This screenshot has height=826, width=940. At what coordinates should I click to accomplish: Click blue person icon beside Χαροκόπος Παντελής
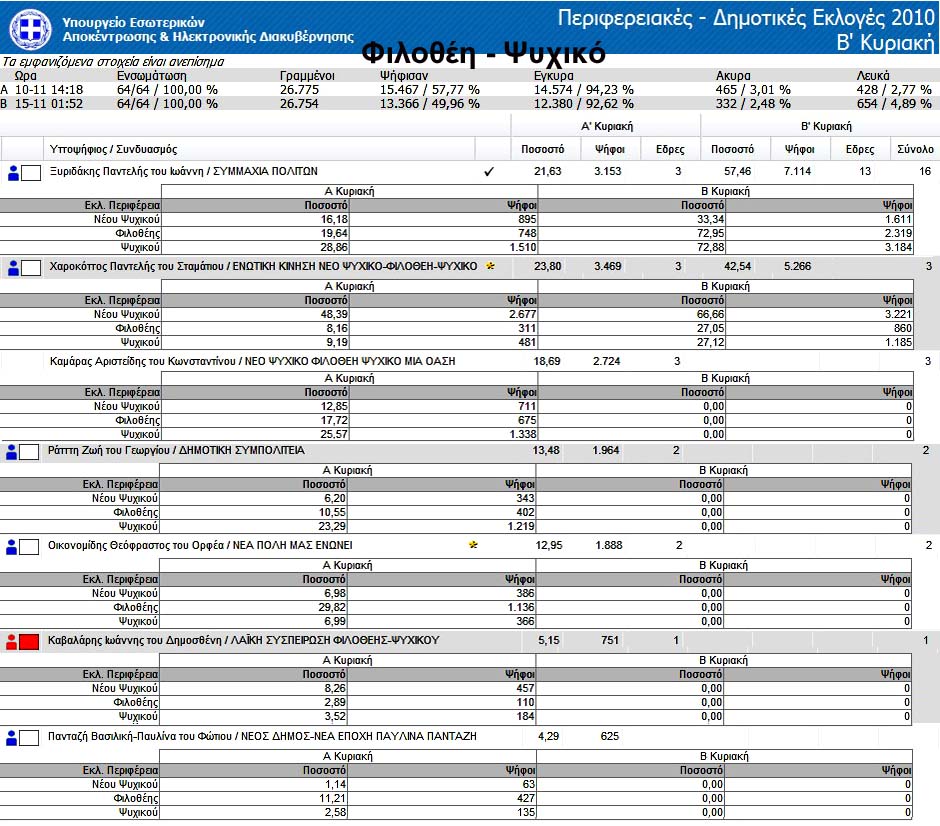click(14, 268)
